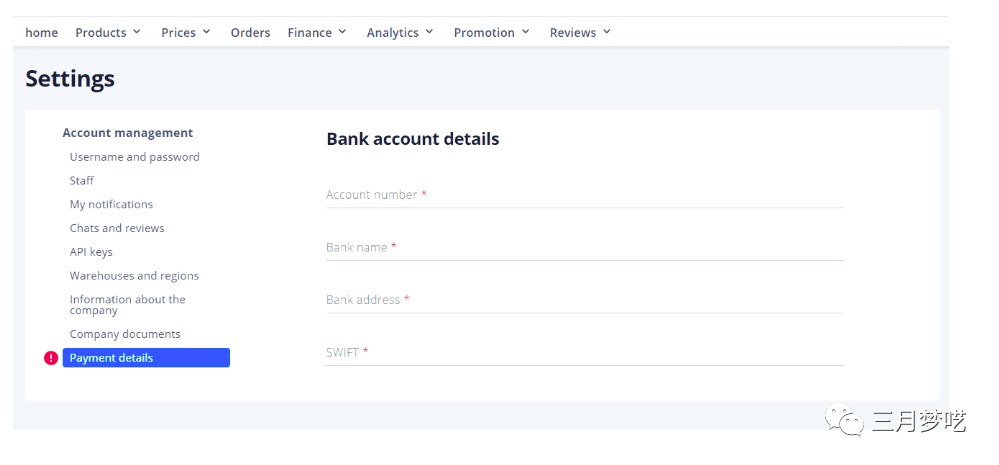Expand the Promotion dropdown menu

click(x=491, y=33)
